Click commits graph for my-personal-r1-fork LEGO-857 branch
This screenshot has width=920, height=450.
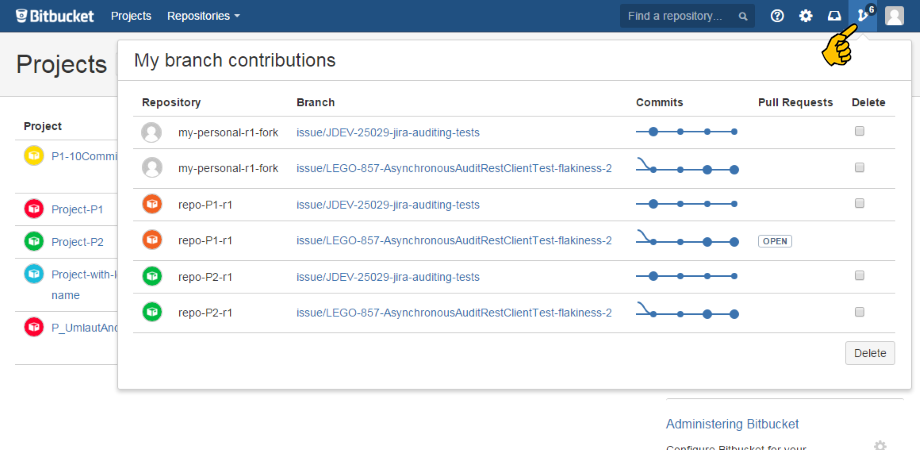click(687, 166)
